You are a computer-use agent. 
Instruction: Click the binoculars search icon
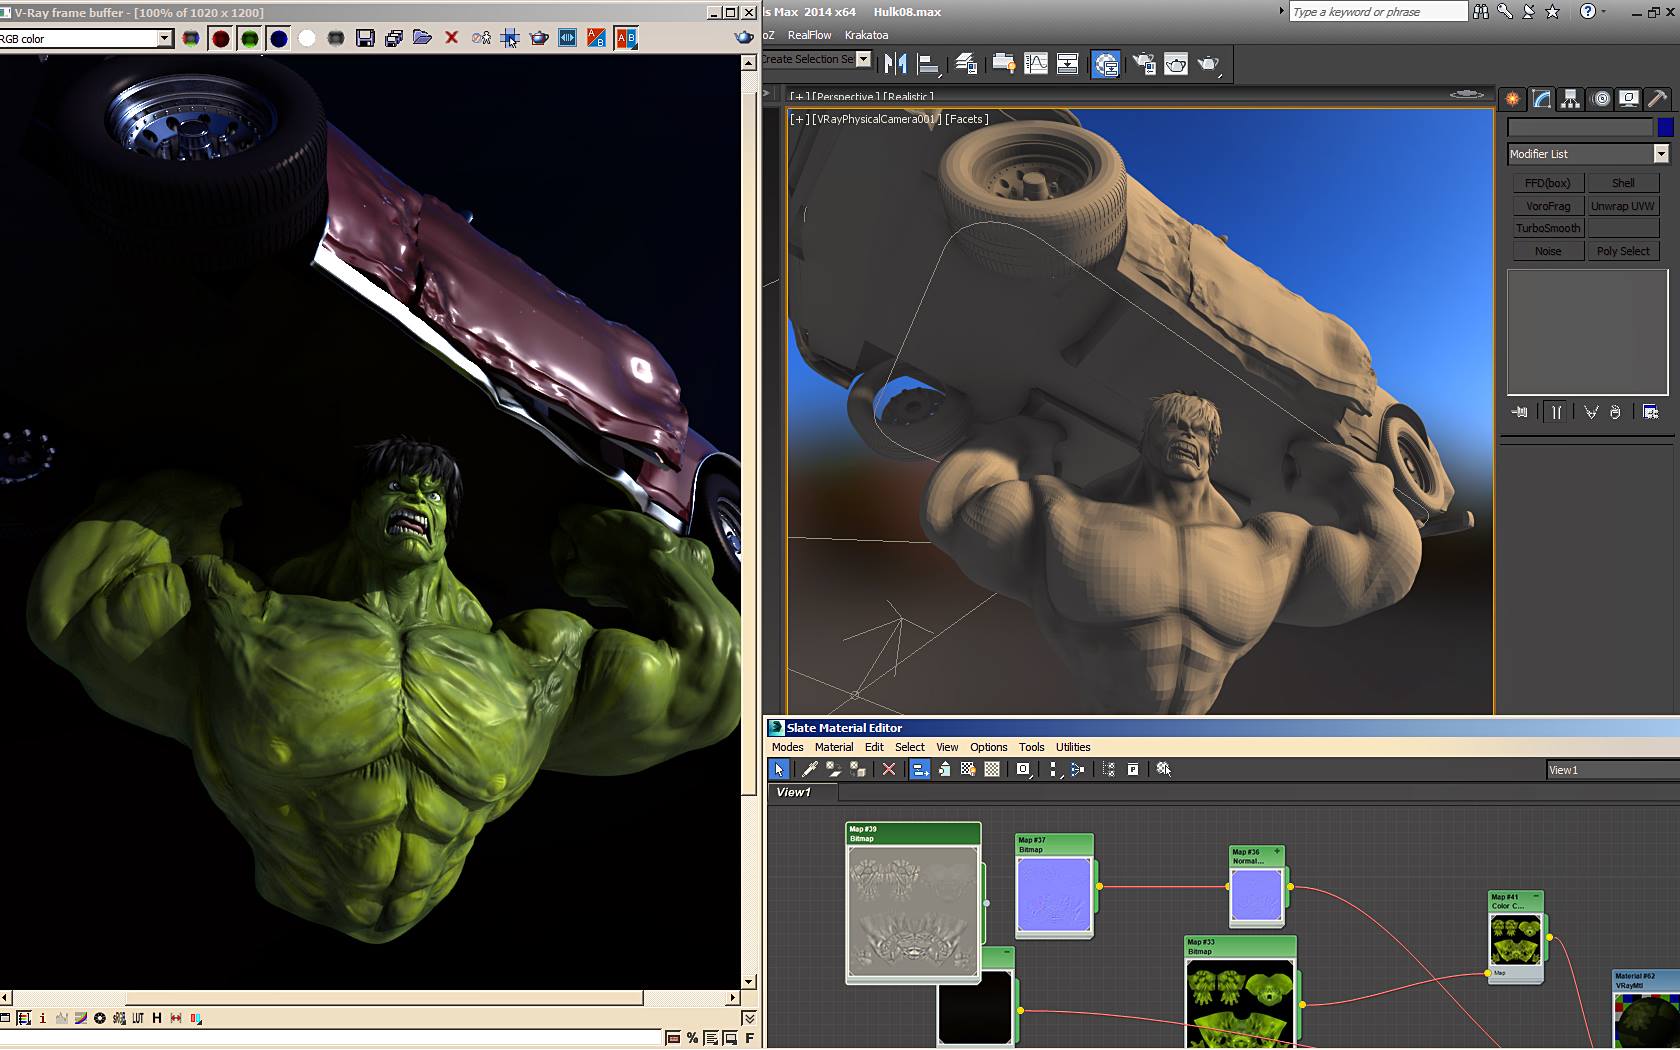[x=1481, y=12]
